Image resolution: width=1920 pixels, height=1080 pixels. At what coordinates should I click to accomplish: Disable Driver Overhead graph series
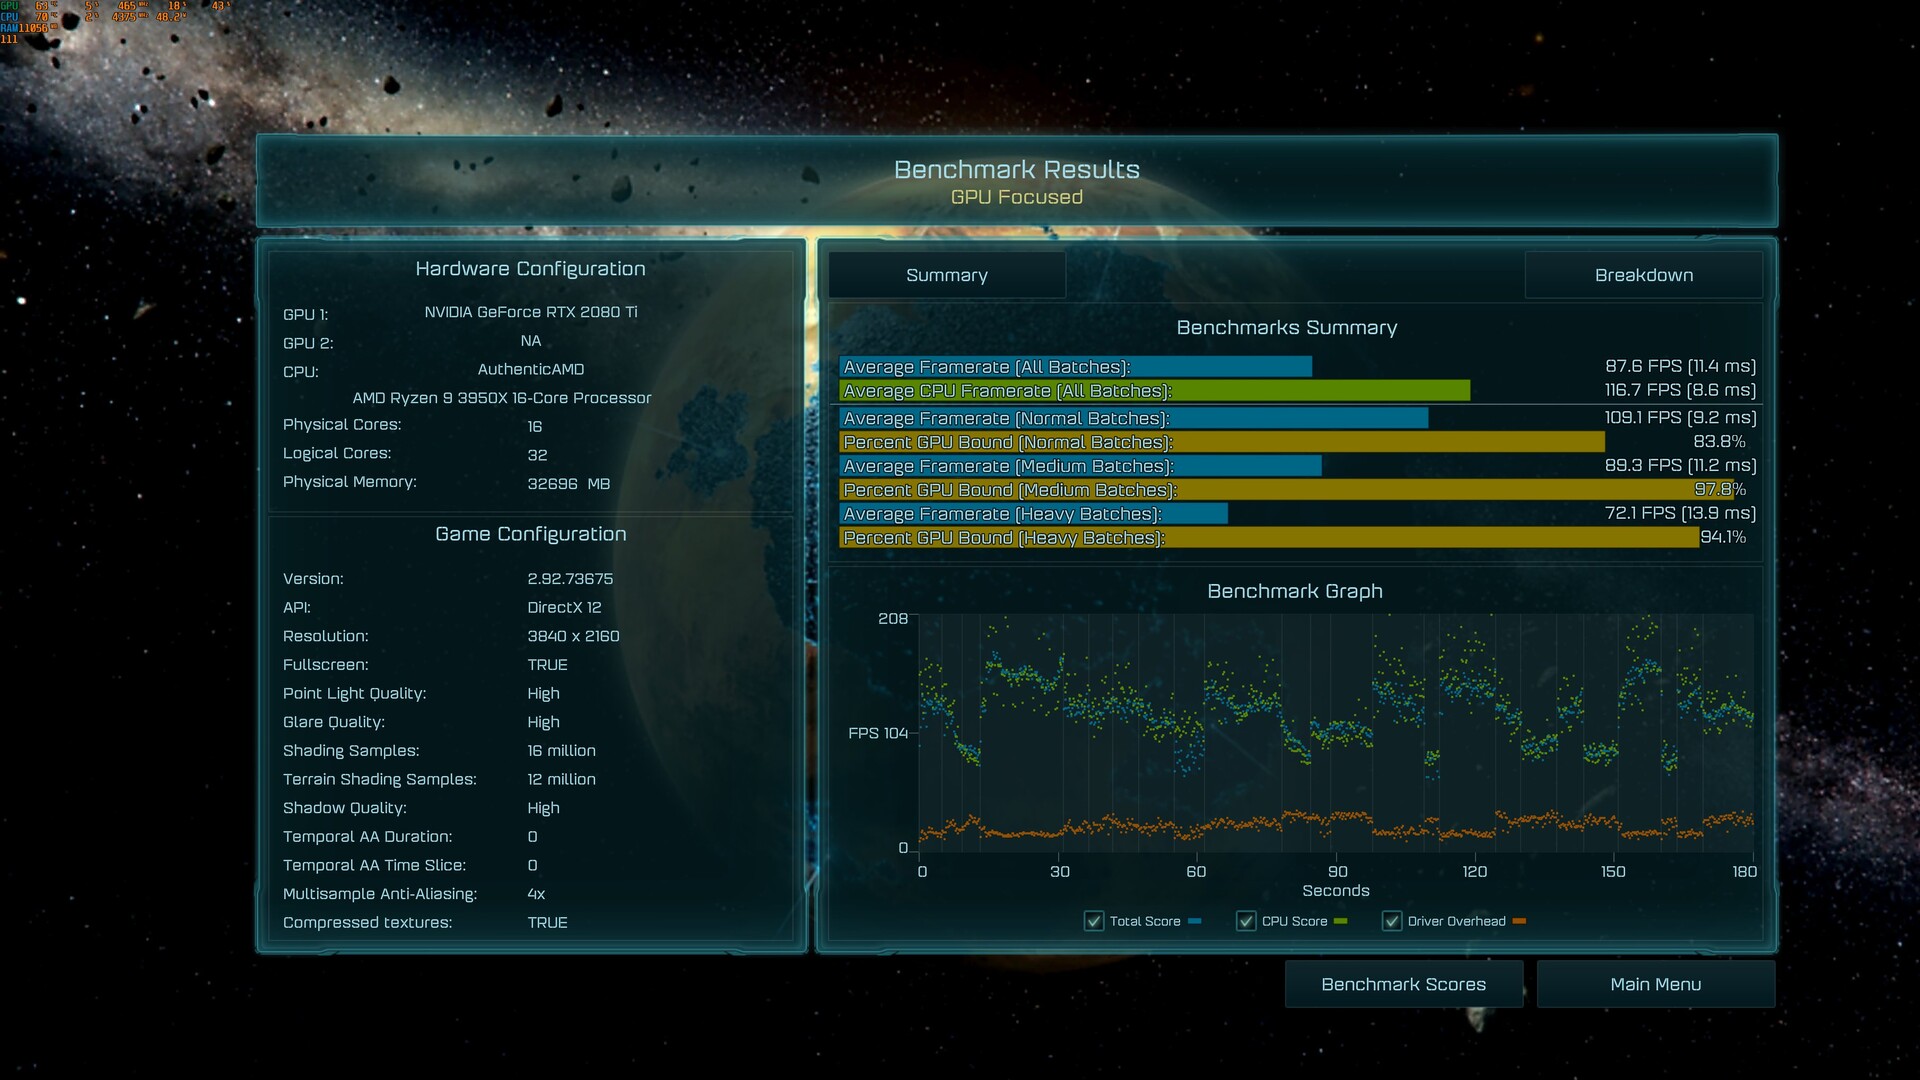tap(1392, 921)
